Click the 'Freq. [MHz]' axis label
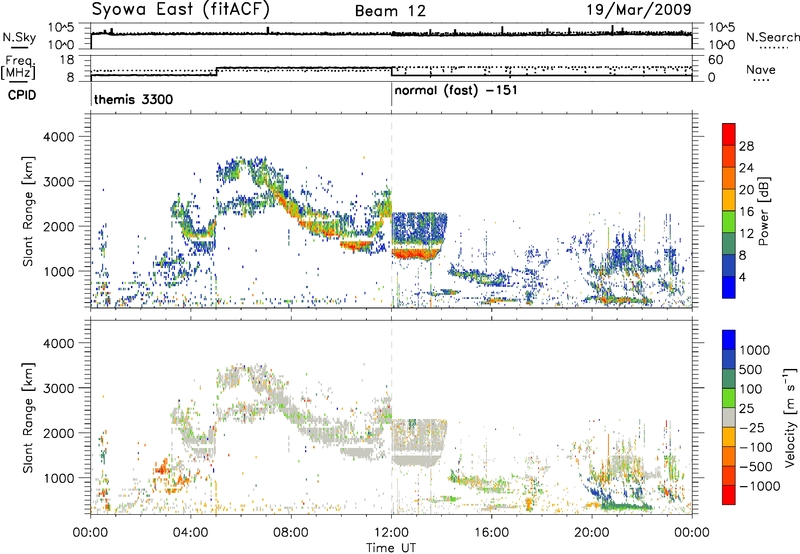The image size is (800, 554). (x=18, y=68)
